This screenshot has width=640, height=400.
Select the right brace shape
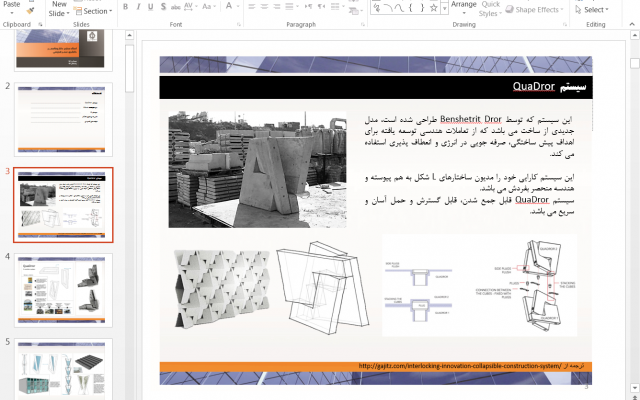click(422, 7)
